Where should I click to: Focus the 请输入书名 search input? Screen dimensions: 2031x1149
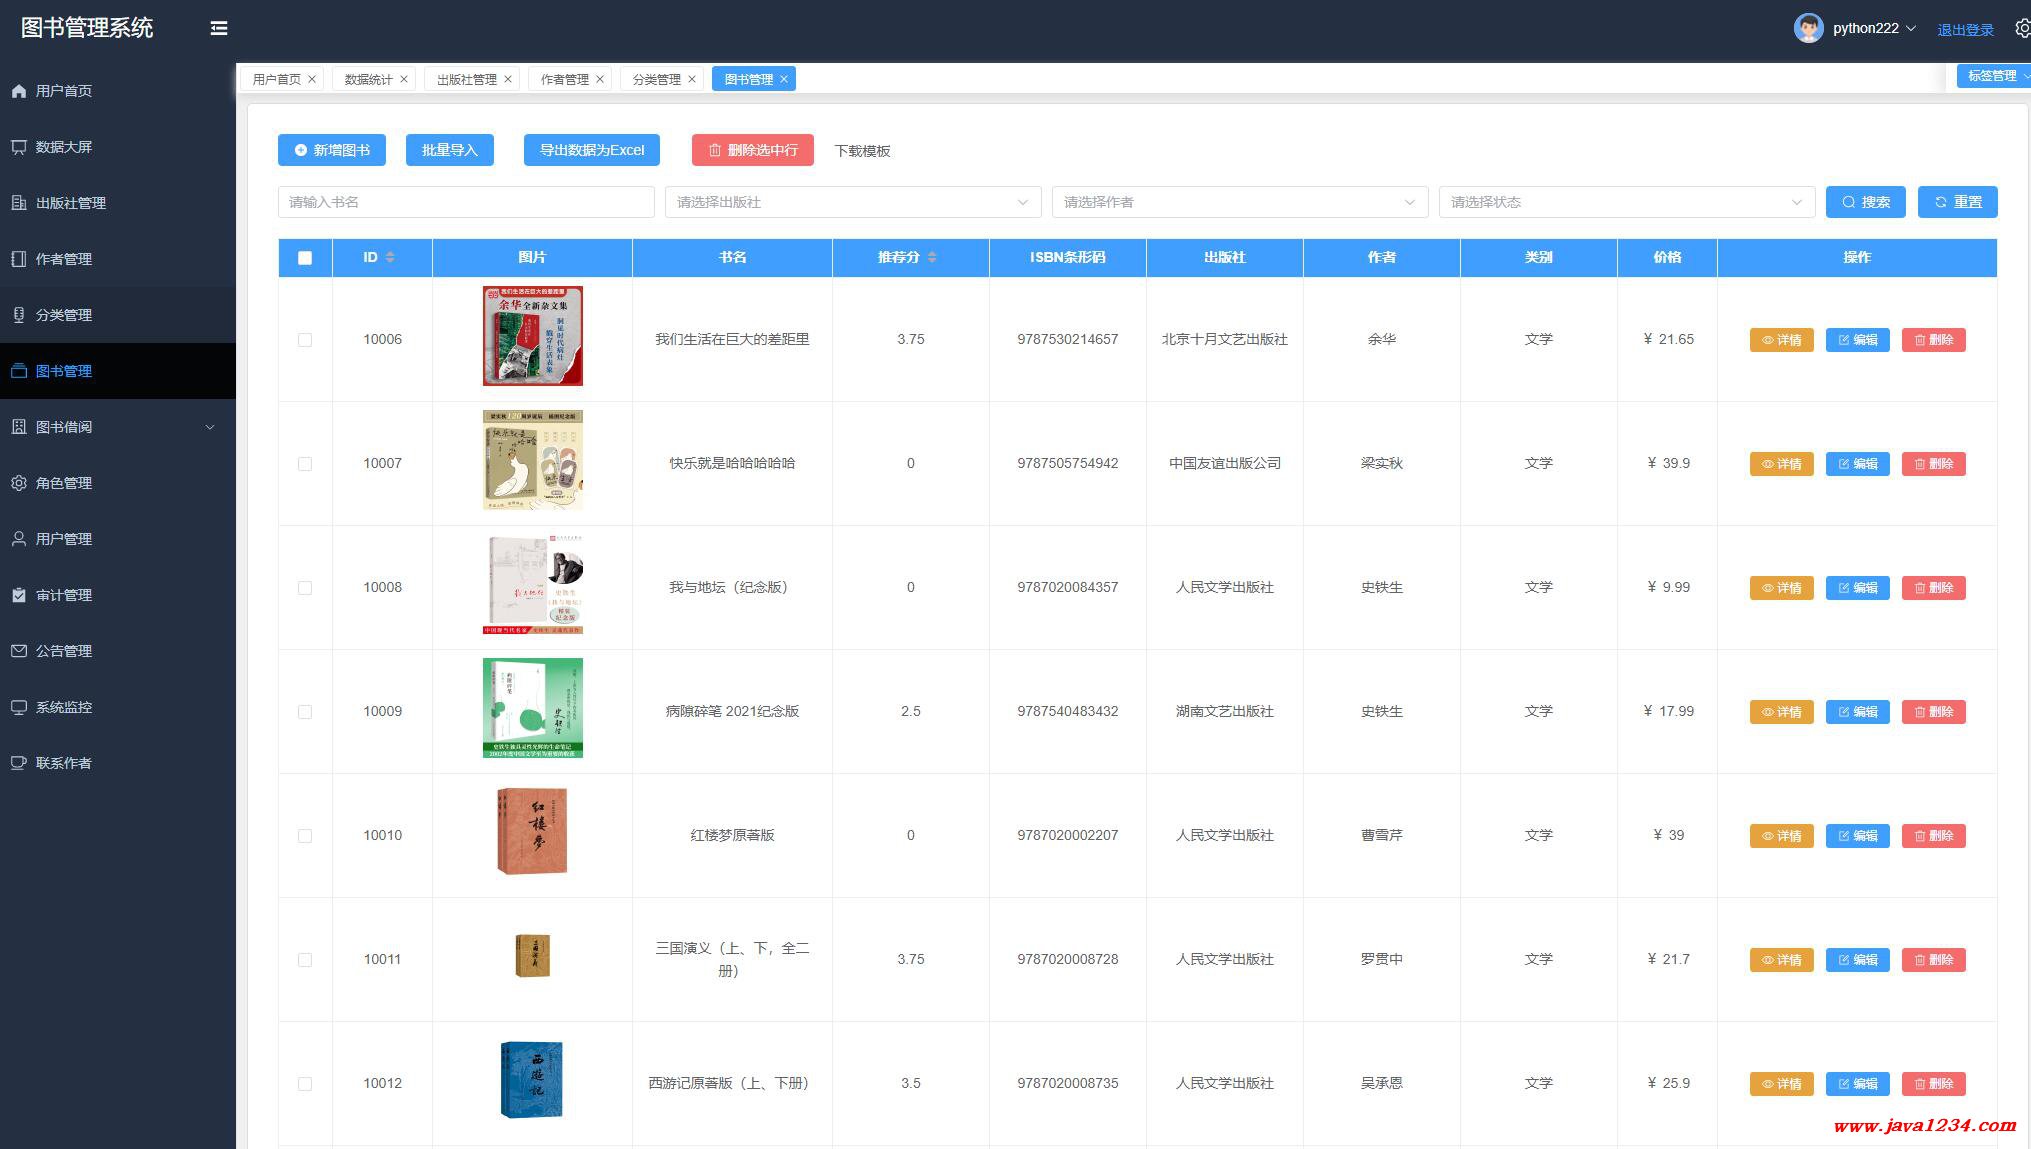tap(466, 202)
